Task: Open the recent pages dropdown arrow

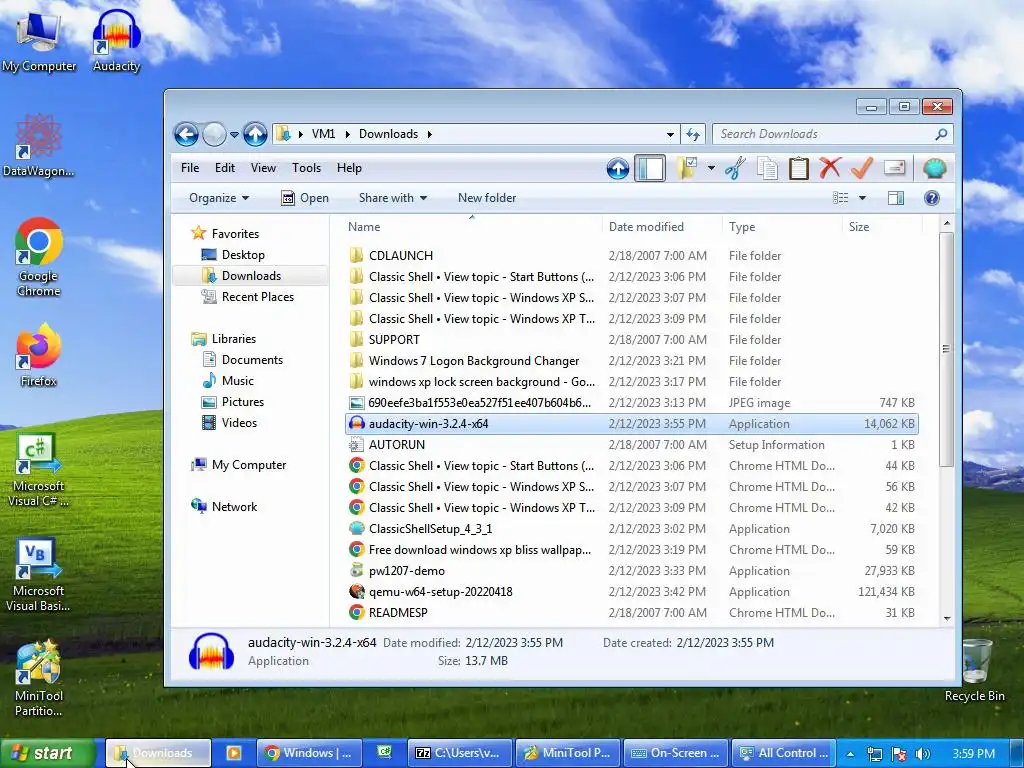Action: click(234, 135)
